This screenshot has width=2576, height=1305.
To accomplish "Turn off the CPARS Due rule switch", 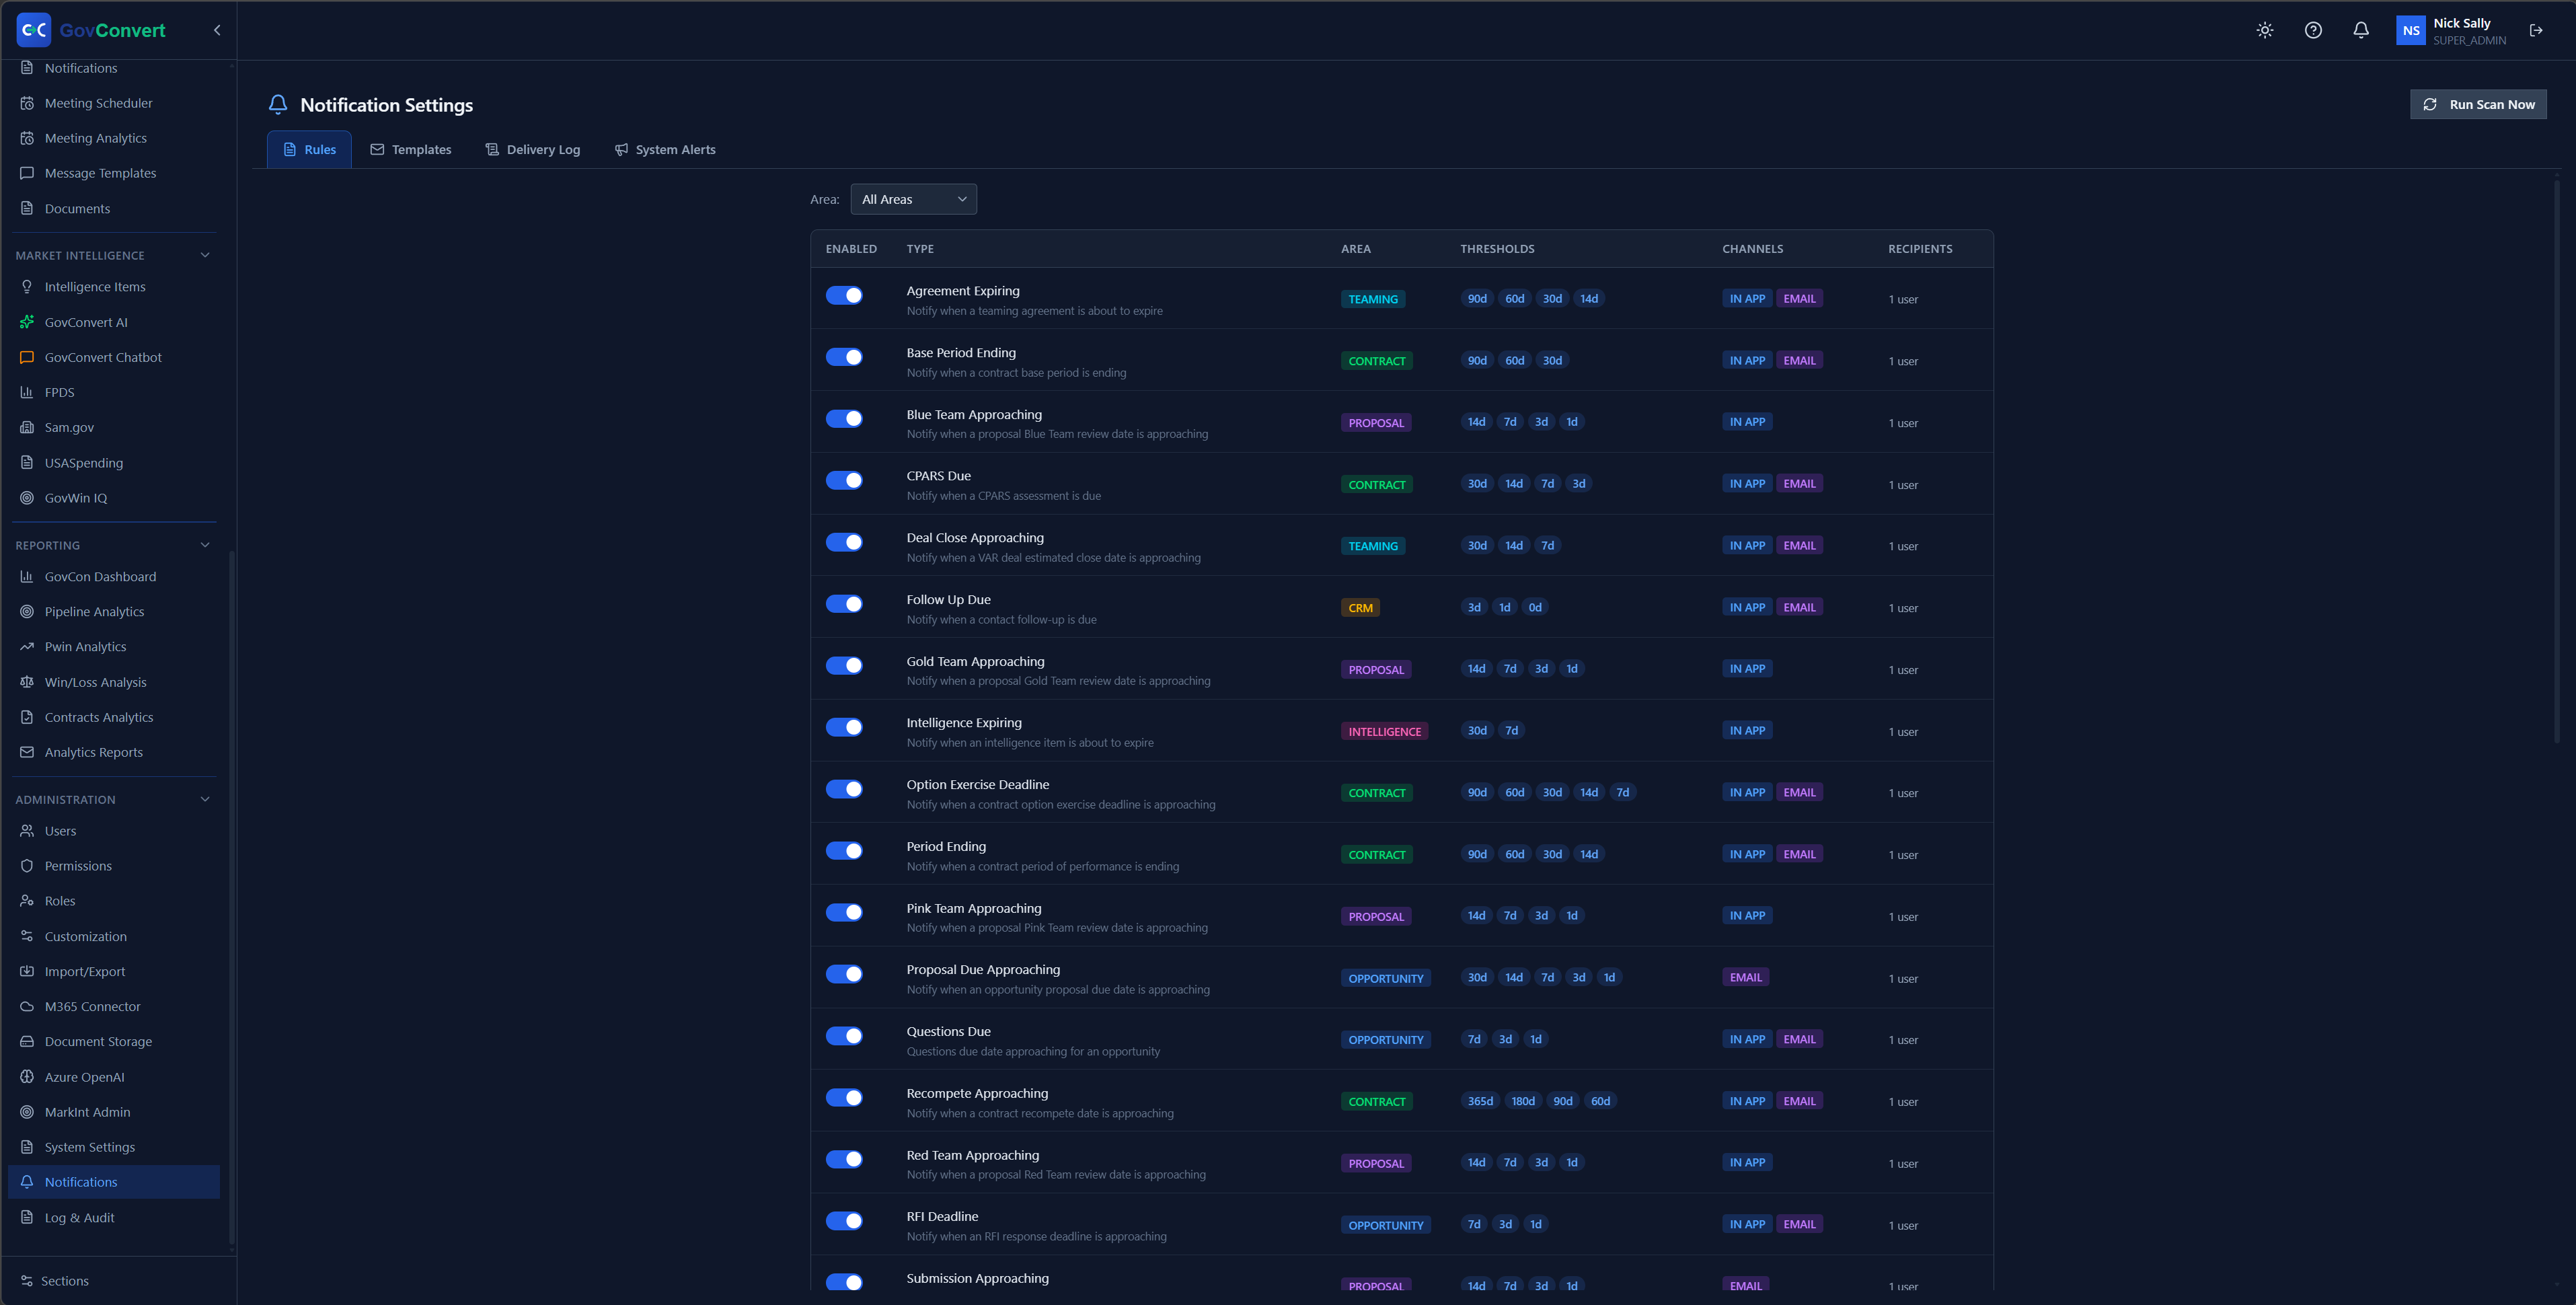I will (844, 480).
